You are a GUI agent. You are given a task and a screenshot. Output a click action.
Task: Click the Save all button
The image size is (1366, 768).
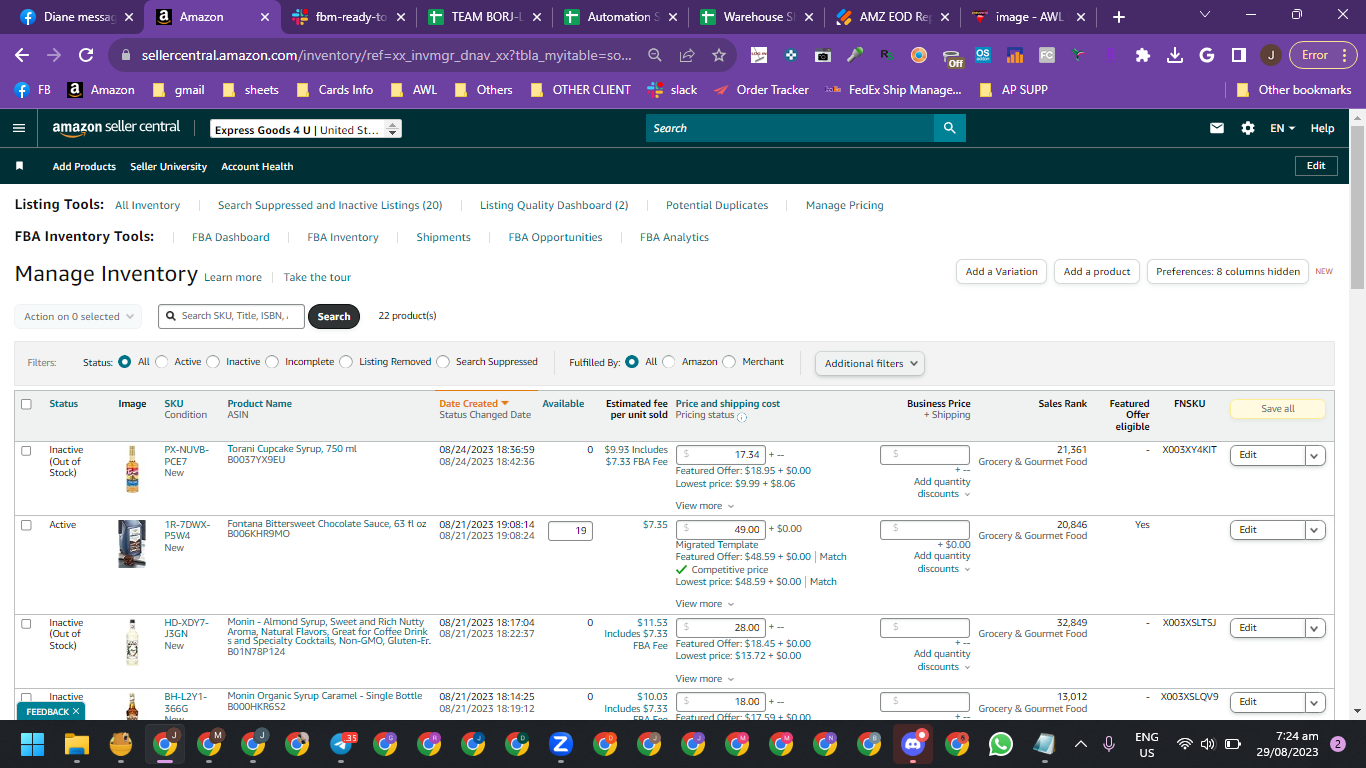(x=1277, y=408)
